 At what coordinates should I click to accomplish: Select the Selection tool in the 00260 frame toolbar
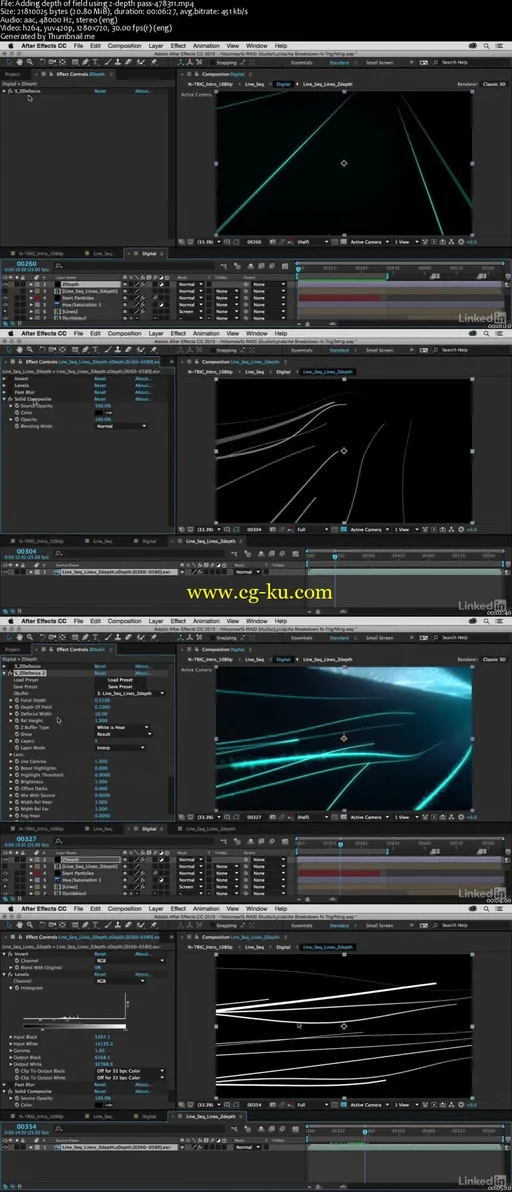coord(9,62)
